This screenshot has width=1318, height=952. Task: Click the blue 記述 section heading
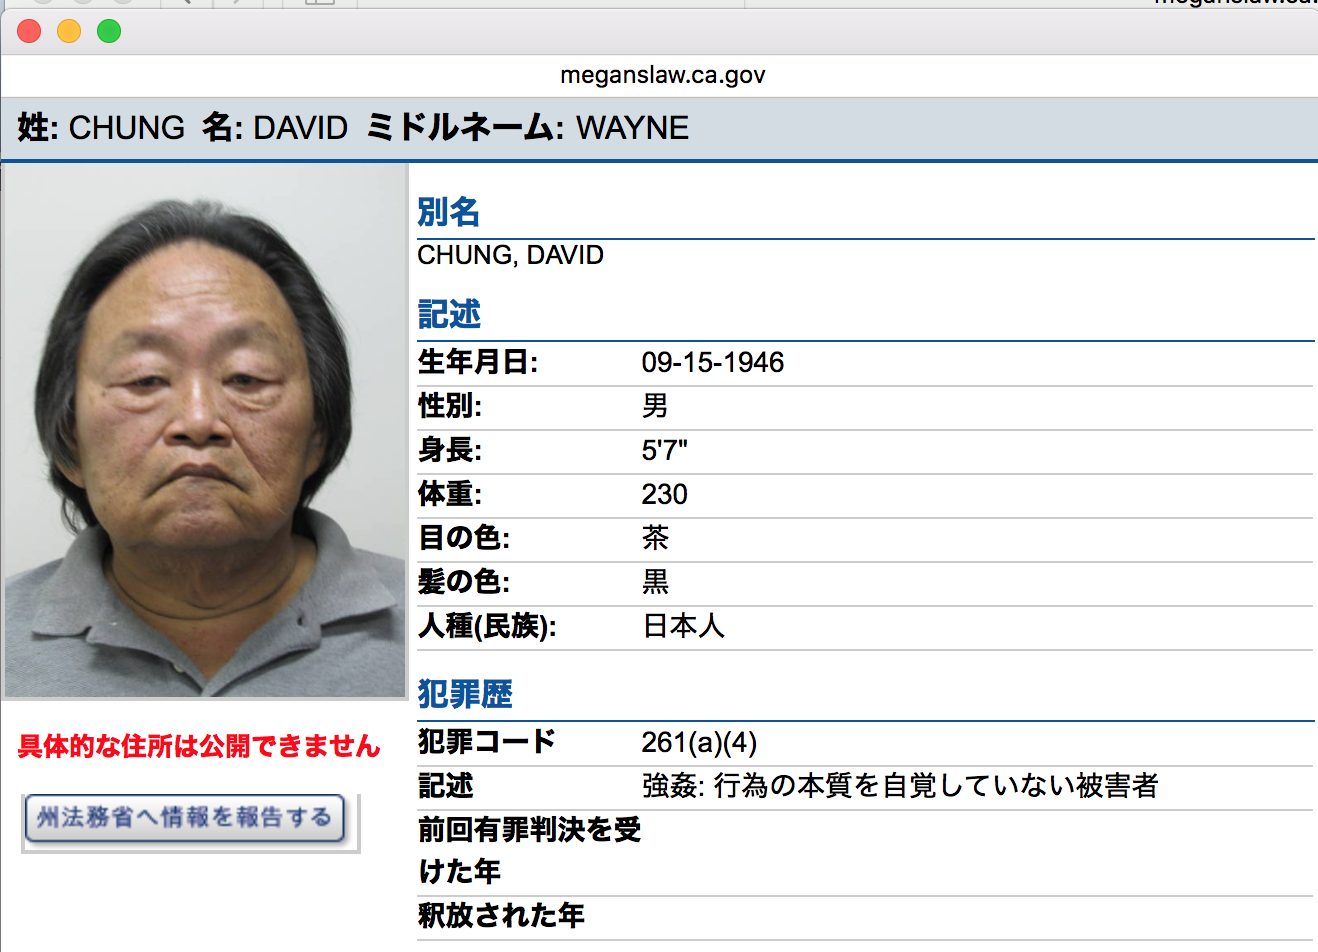point(449,314)
